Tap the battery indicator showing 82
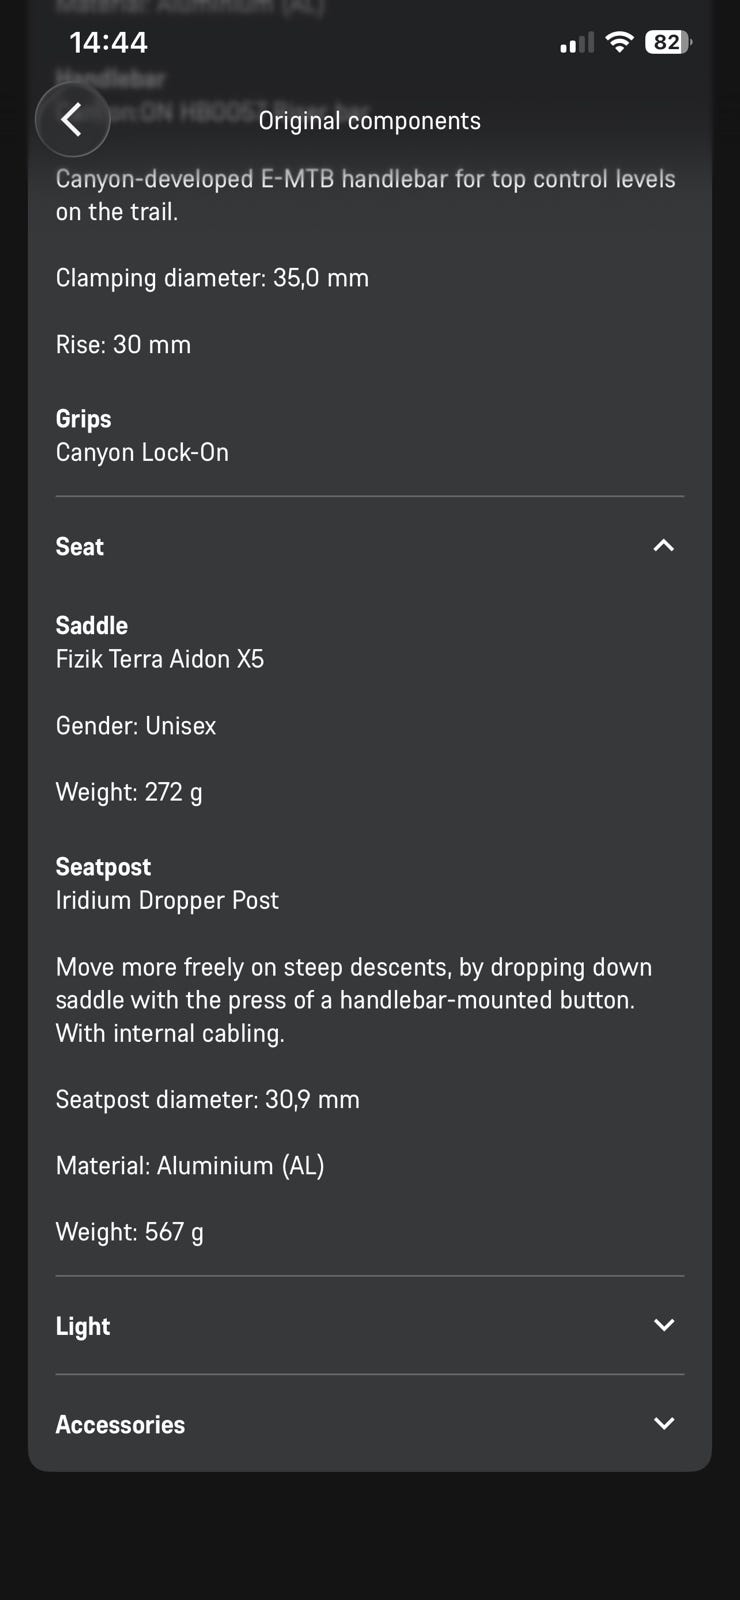This screenshot has height=1600, width=740. pos(667,42)
